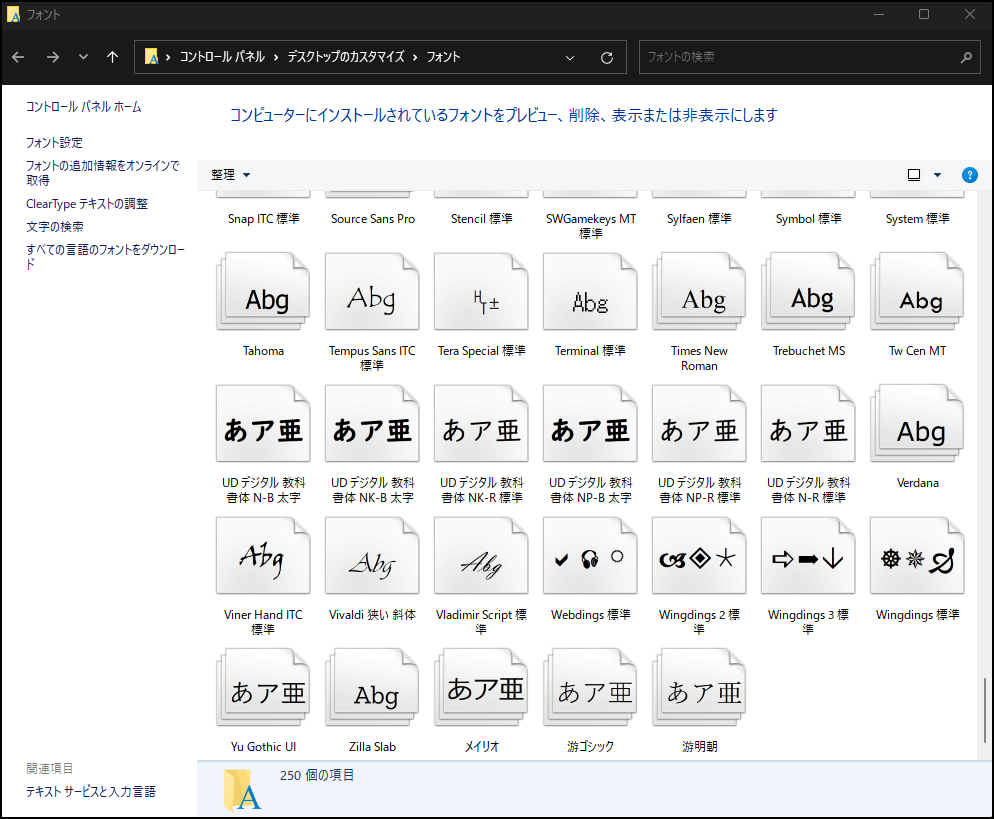Click the Stencil 標準 label
This screenshot has width=994, height=819.
pos(482,219)
